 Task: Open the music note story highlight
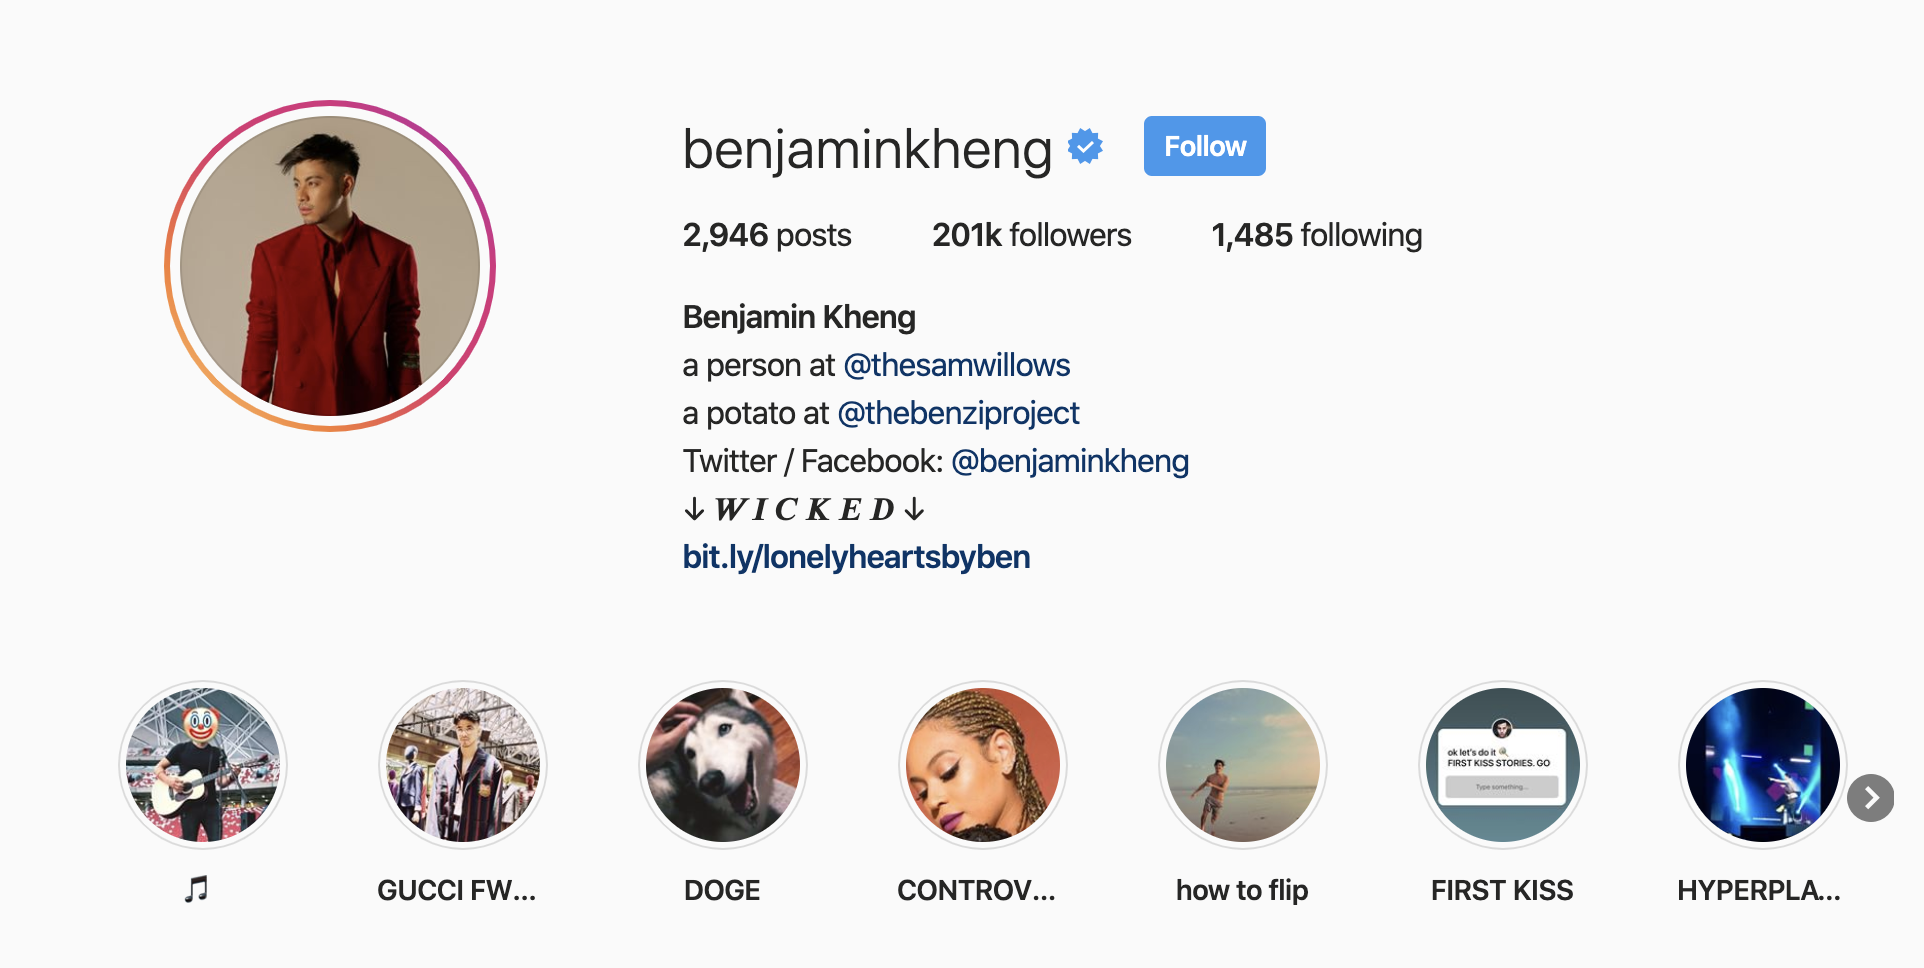click(203, 765)
